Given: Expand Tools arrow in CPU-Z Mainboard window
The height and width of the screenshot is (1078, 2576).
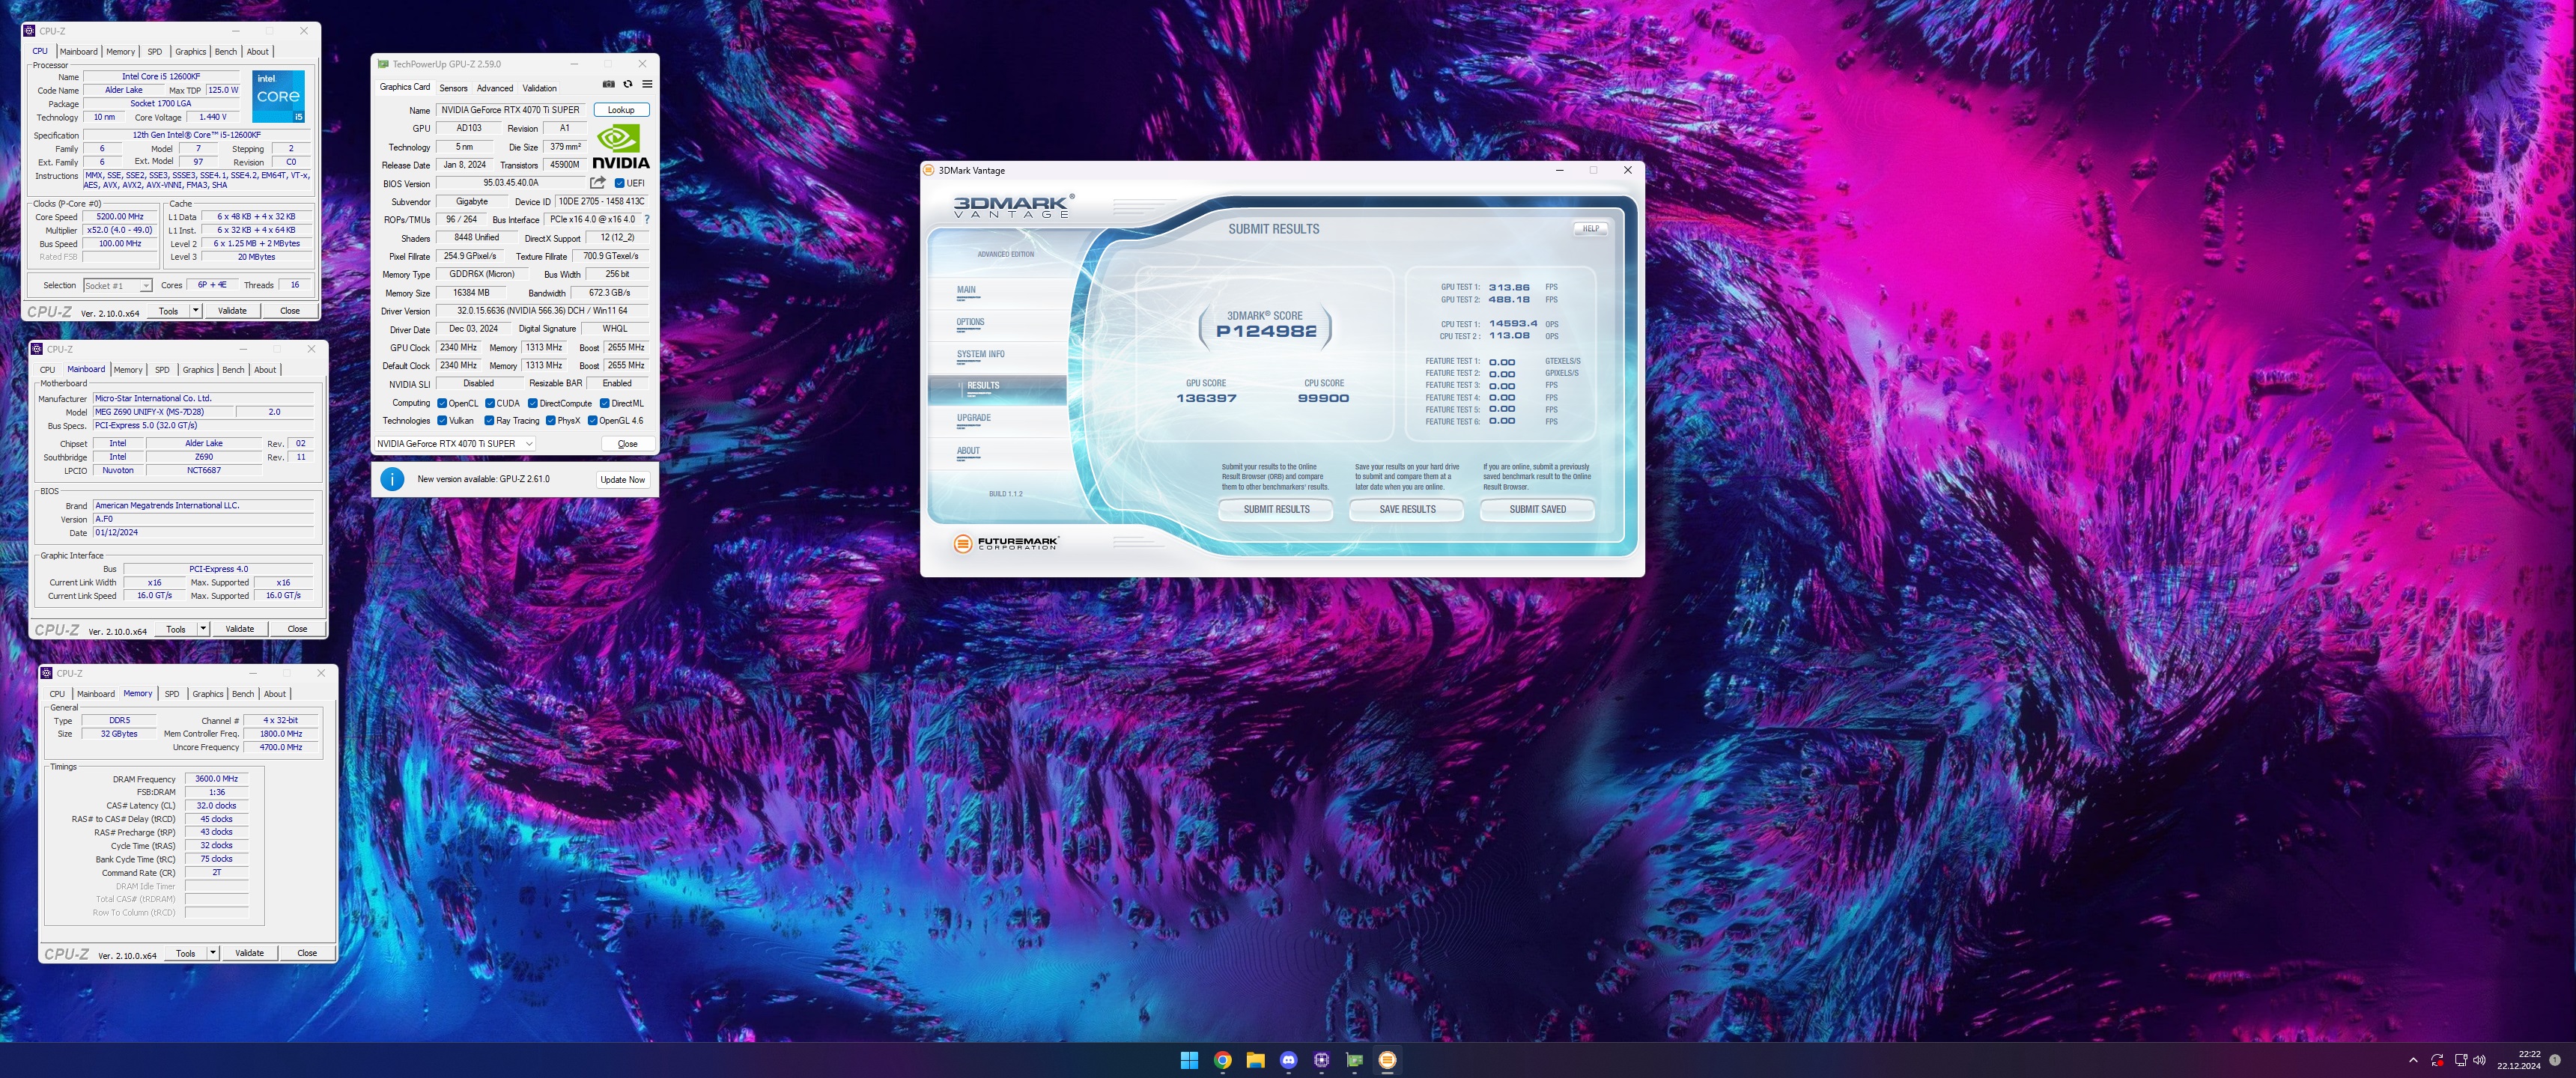Looking at the screenshot, I should point(203,628).
